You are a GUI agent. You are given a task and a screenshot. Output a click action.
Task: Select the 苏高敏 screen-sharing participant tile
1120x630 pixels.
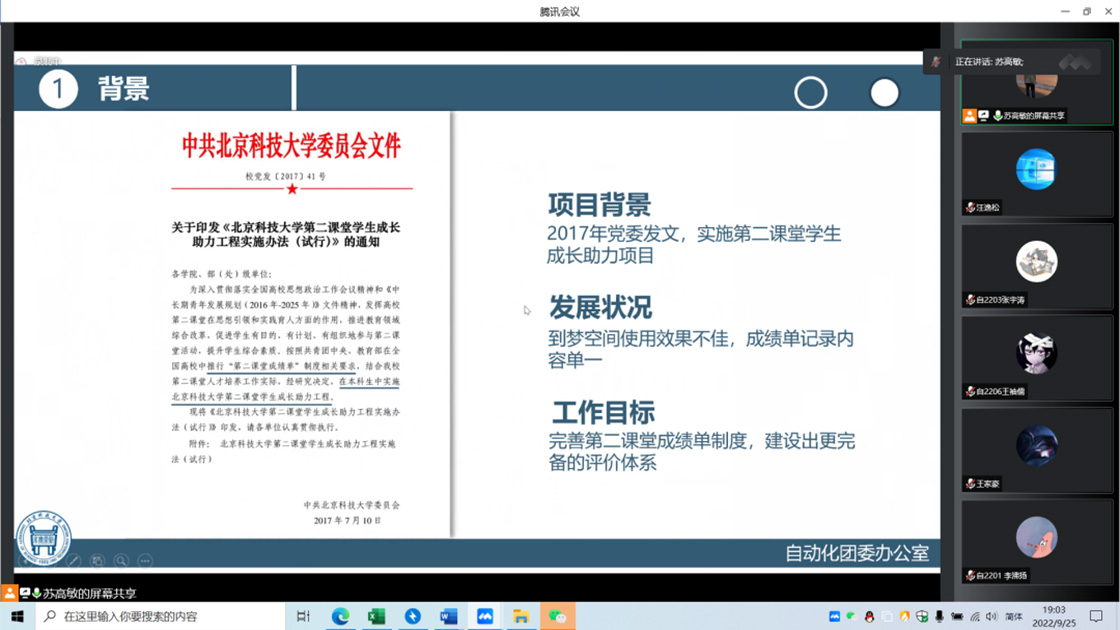coord(1036,84)
